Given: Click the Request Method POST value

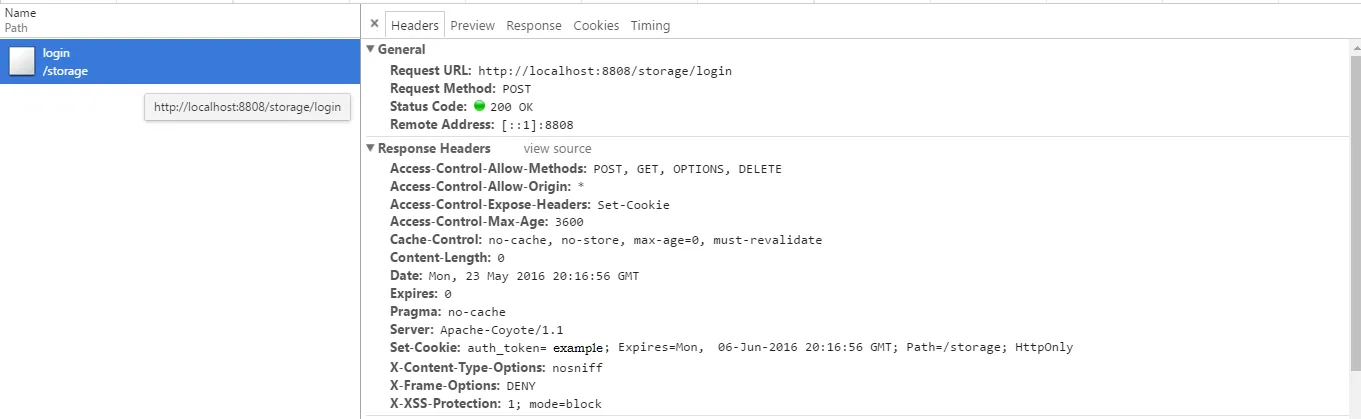Looking at the screenshot, I should point(517,89).
